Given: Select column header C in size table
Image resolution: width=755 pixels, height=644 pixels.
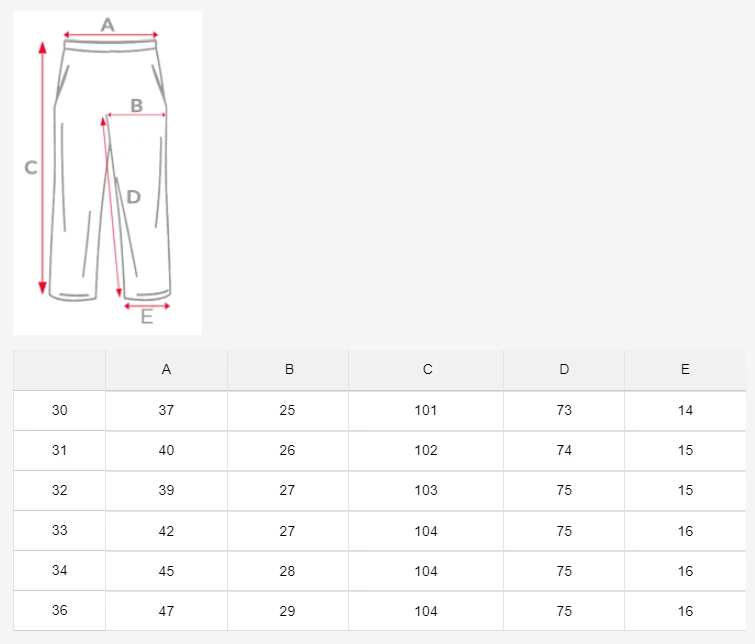Looking at the screenshot, I should (427, 369).
